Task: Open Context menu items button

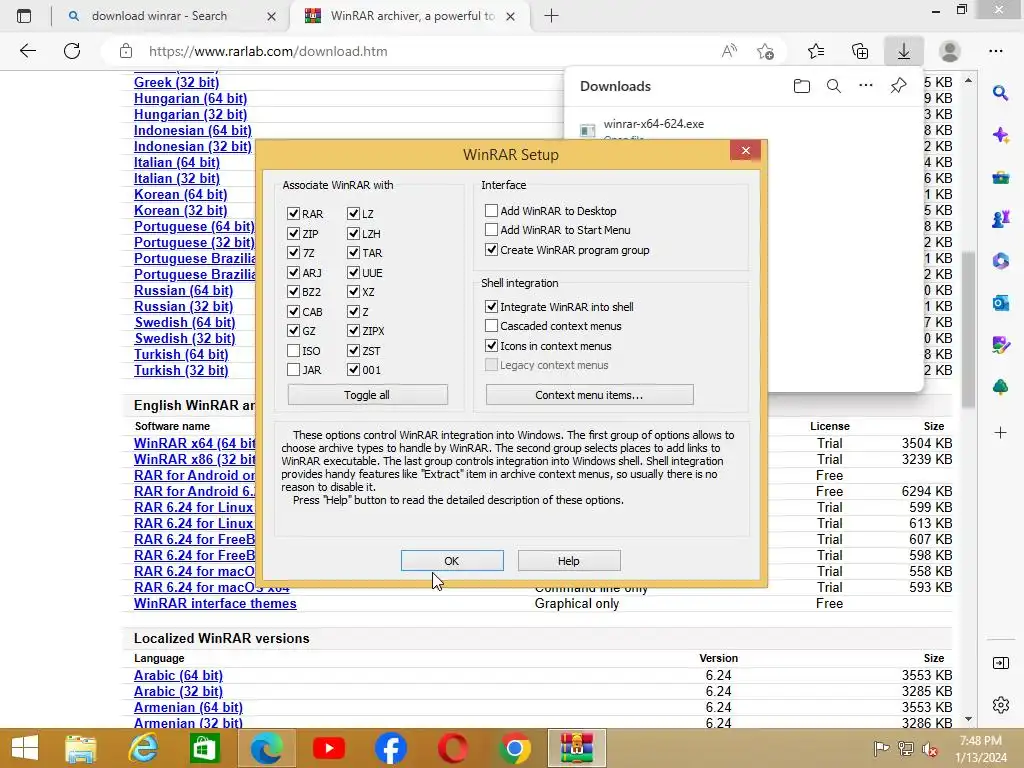Action: pyautogui.click(x=589, y=394)
